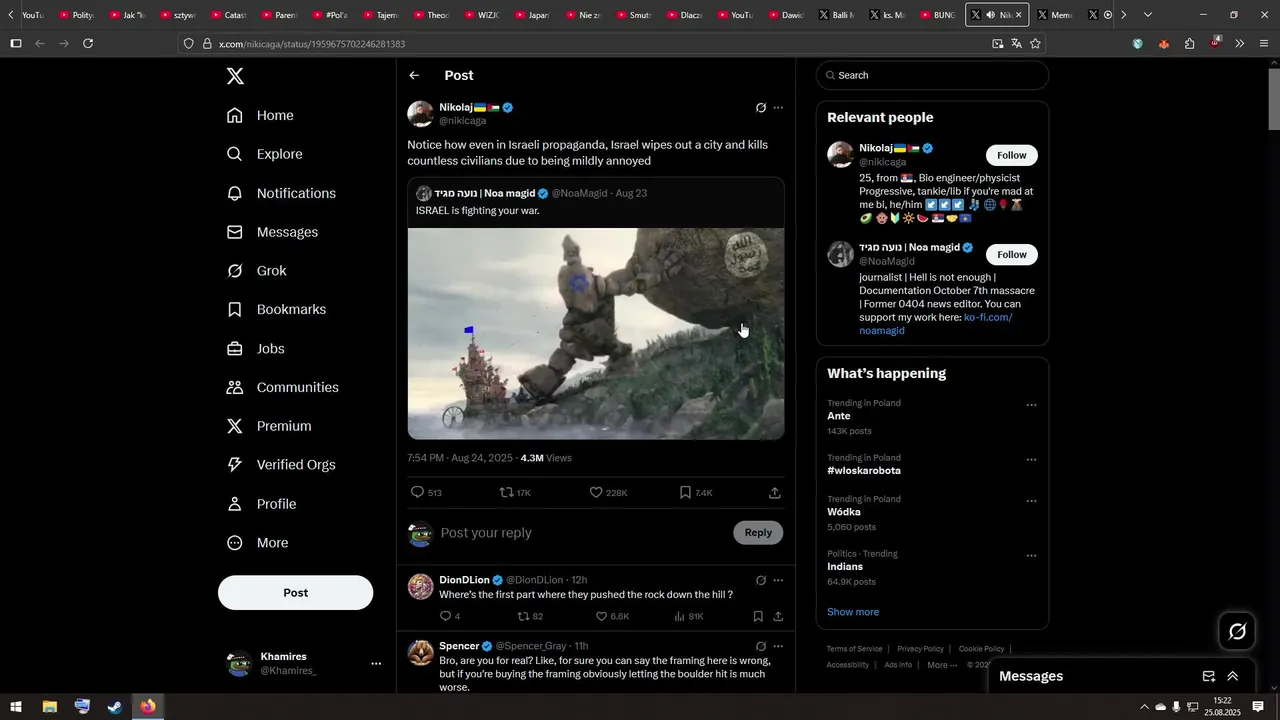Click the white Post button
Image resolution: width=1280 pixels, height=720 pixels.
(295, 593)
